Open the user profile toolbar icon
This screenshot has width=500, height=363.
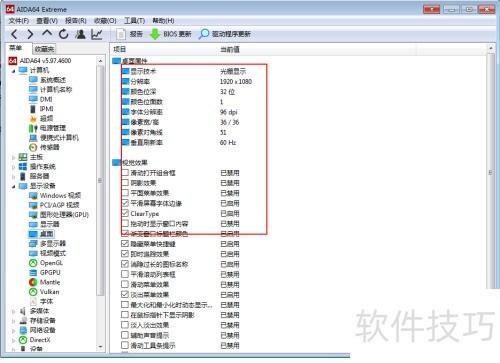click(80, 34)
